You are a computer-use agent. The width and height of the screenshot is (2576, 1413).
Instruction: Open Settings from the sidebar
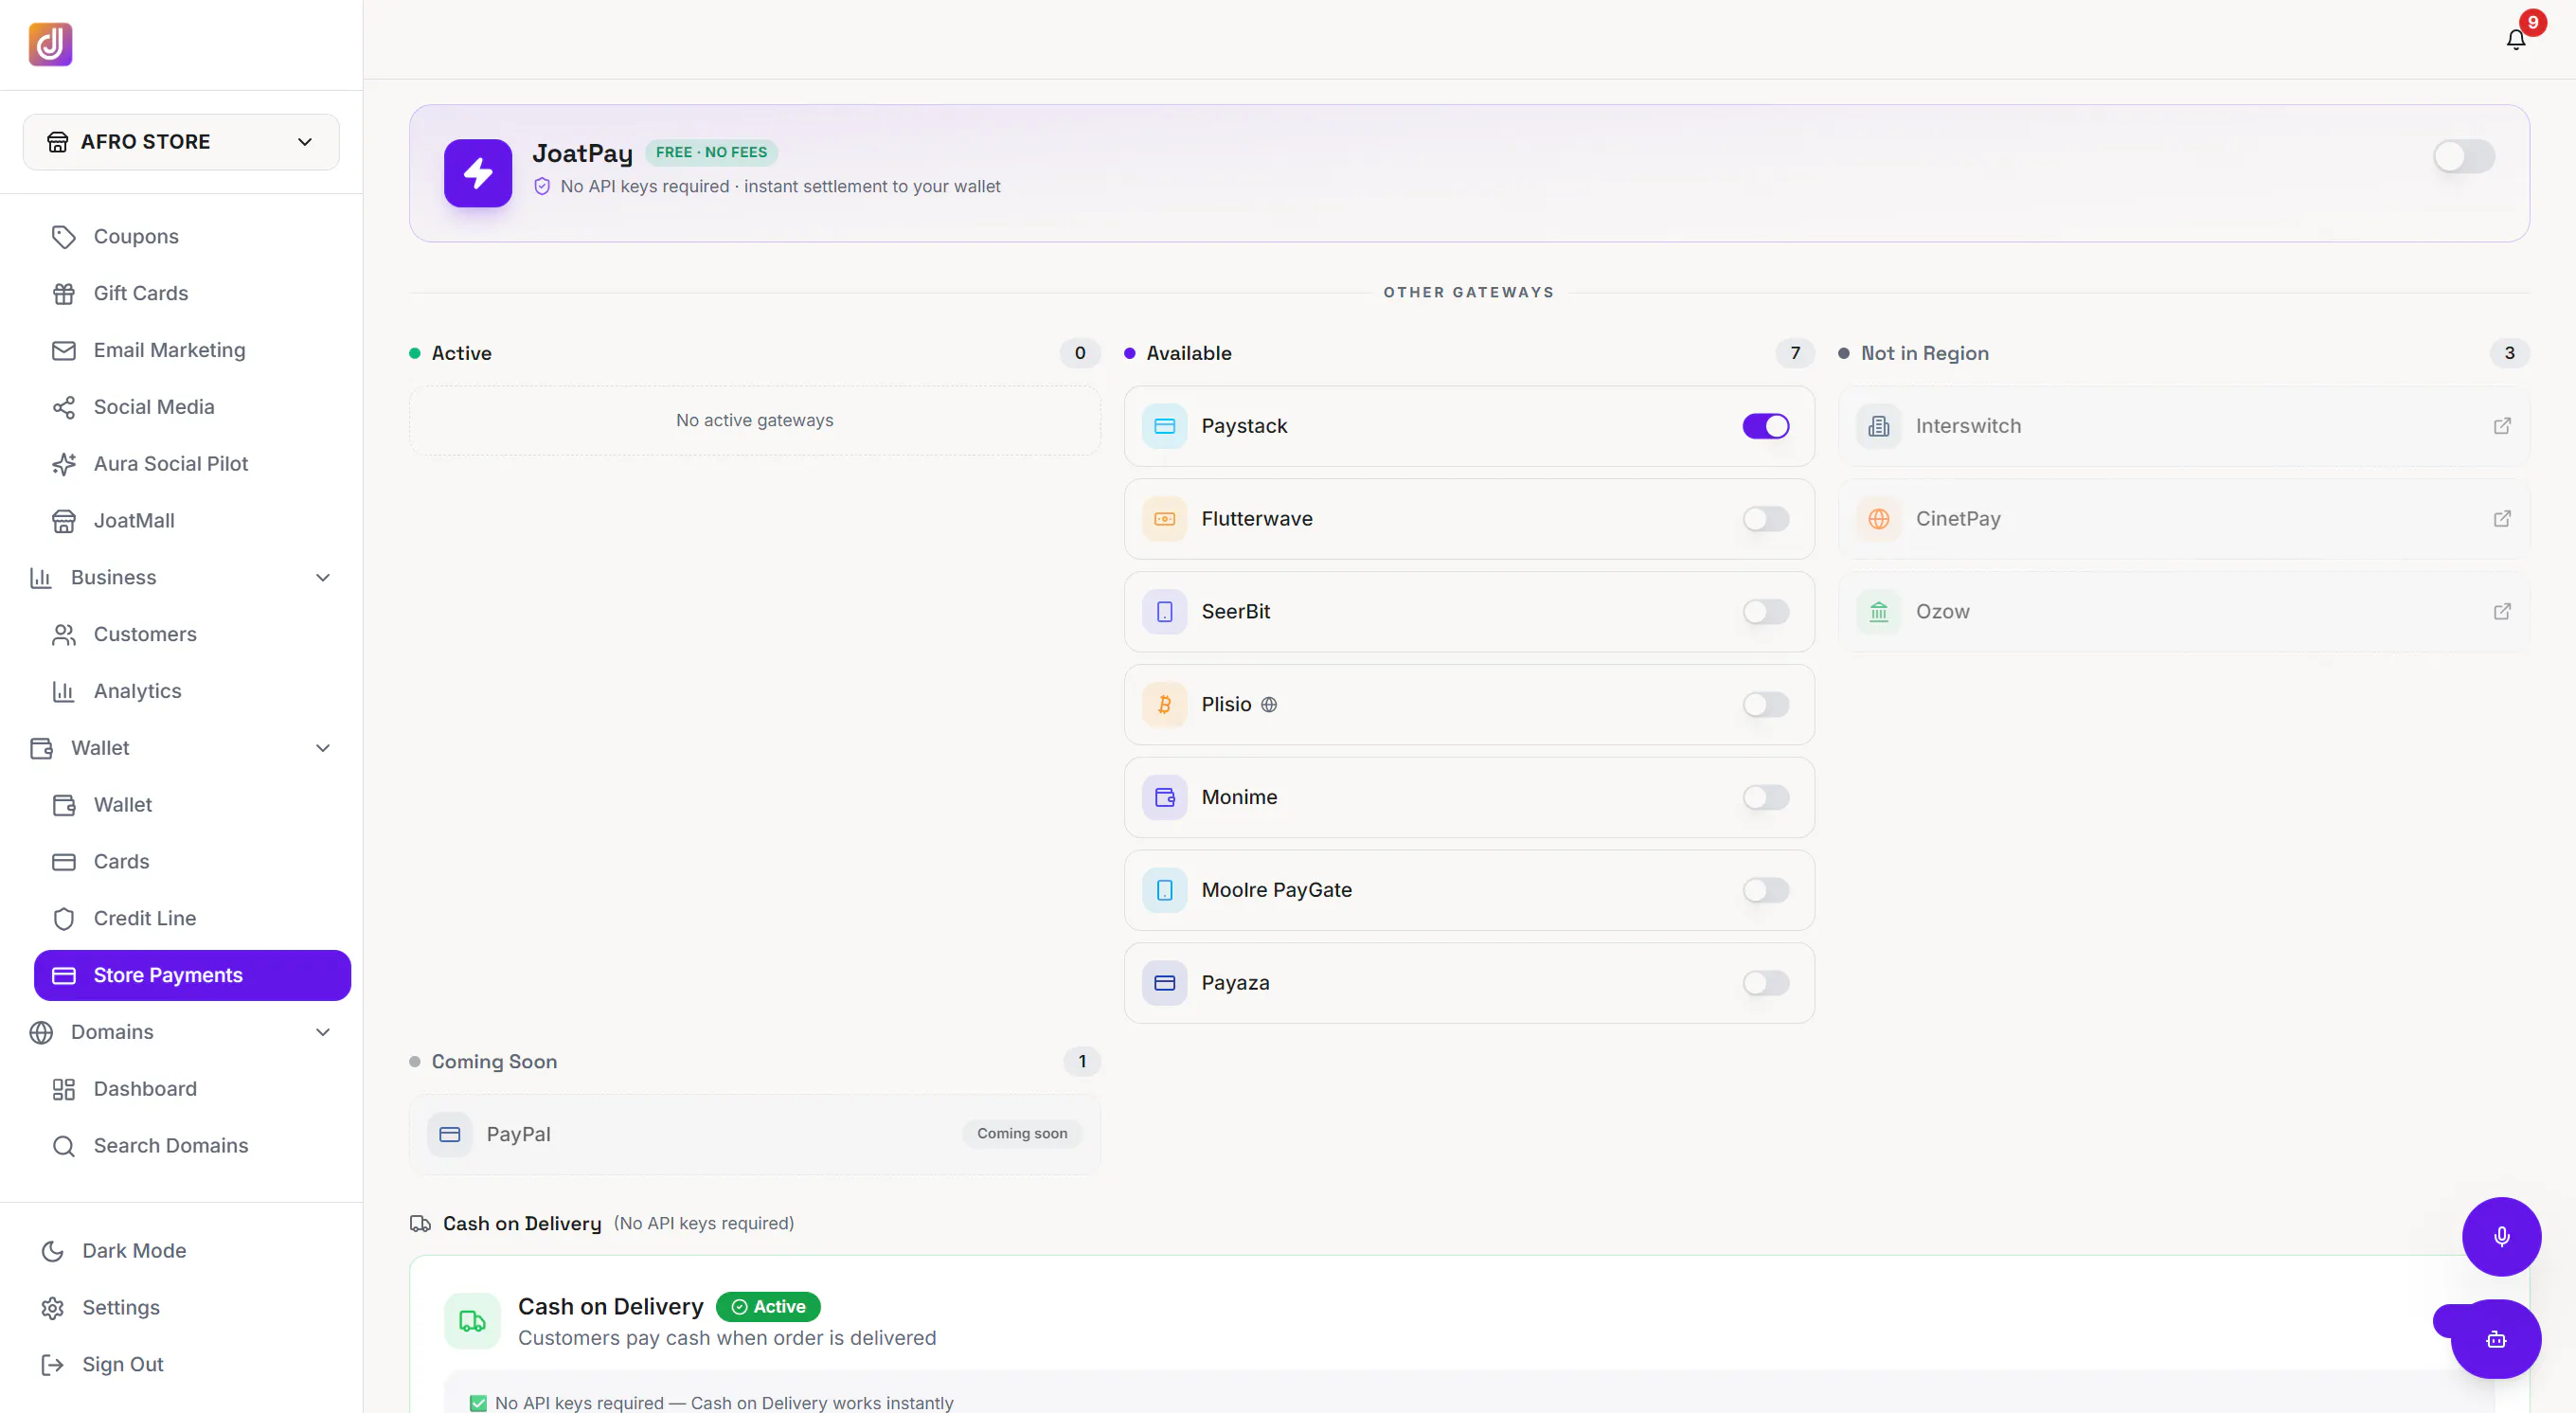pyautogui.click(x=181, y=1308)
